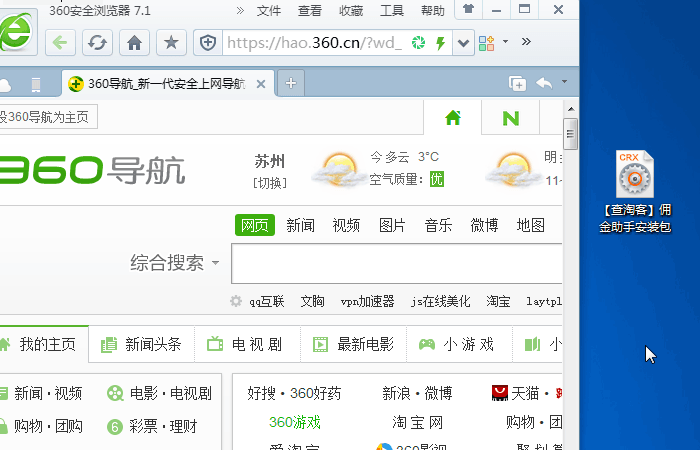Select the 新闻 search category tab
700x450 pixels.
click(x=300, y=225)
